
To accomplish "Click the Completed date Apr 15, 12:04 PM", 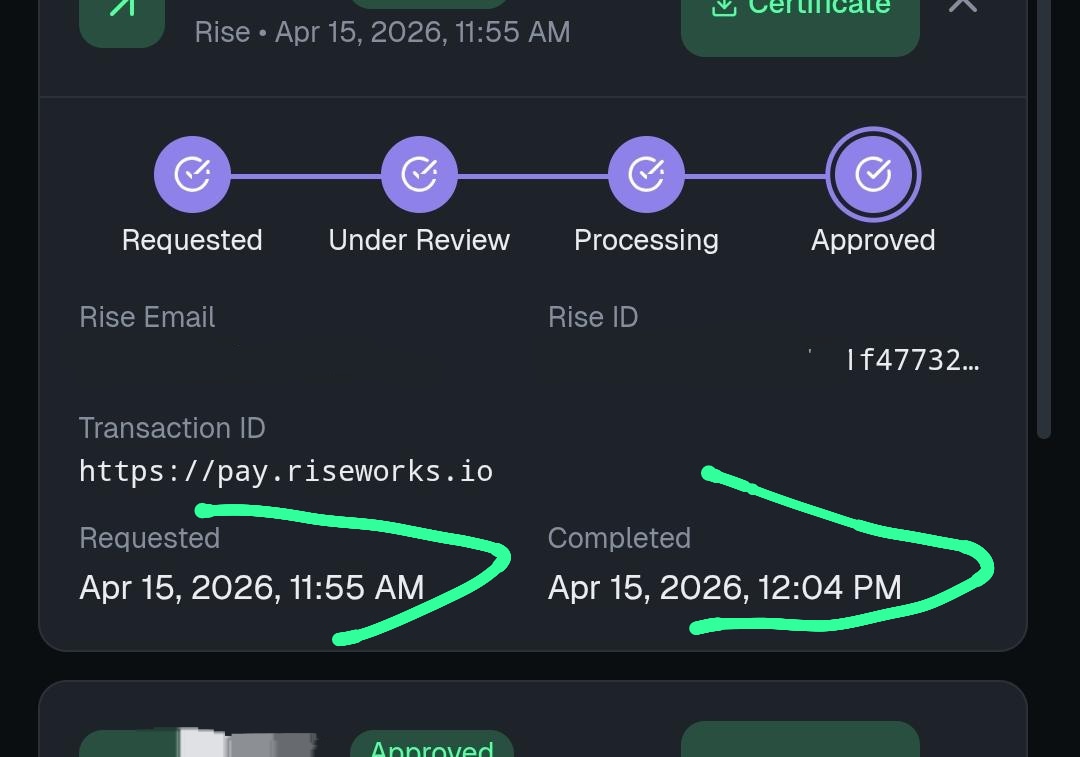I will (x=725, y=588).
